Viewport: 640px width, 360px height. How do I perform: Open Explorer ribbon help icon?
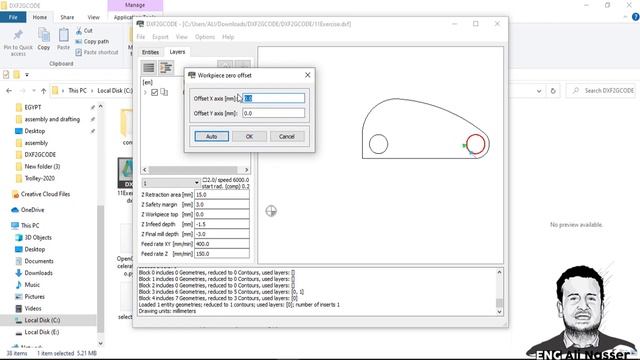tap(635, 17)
